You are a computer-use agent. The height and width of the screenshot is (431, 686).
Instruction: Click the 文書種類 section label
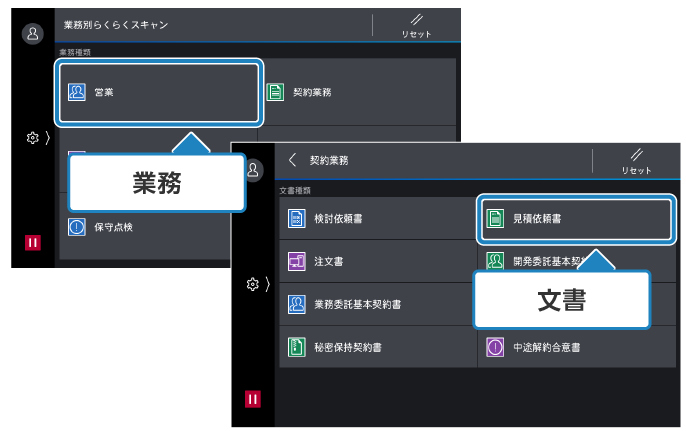(x=295, y=191)
